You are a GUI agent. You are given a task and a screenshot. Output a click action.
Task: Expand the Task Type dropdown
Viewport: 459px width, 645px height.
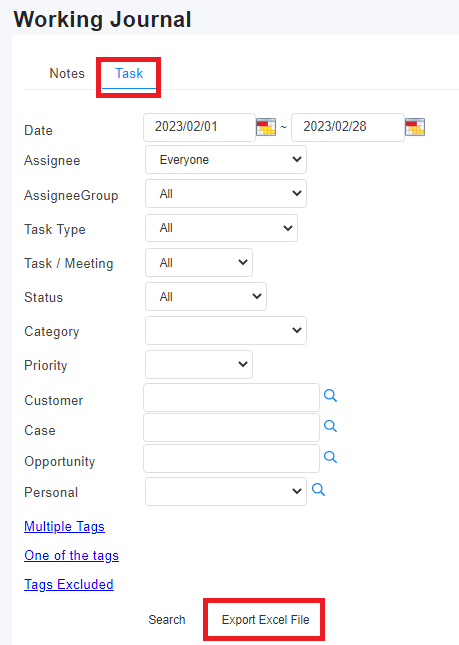(221, 228)
